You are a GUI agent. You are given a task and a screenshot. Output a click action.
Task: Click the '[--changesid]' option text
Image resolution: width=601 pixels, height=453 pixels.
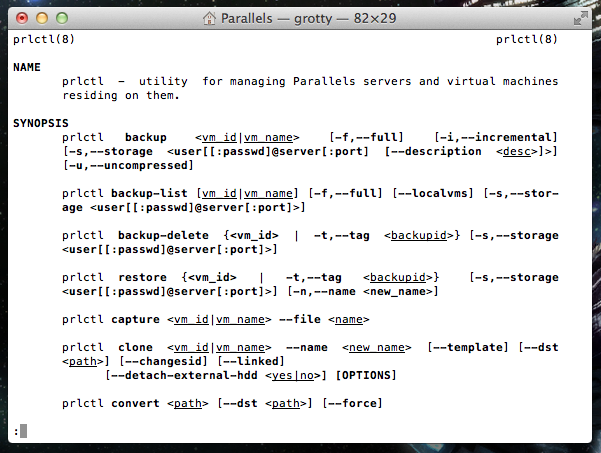(x=163, y=361)
